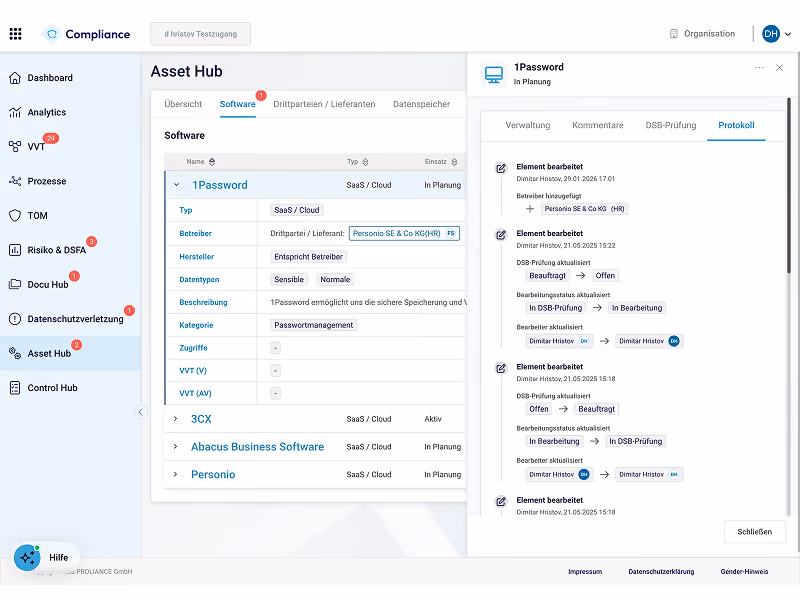The width and height of the screenshot is (800, 600).
Task: Open the Impressum footer link
Action: [585, 571]
